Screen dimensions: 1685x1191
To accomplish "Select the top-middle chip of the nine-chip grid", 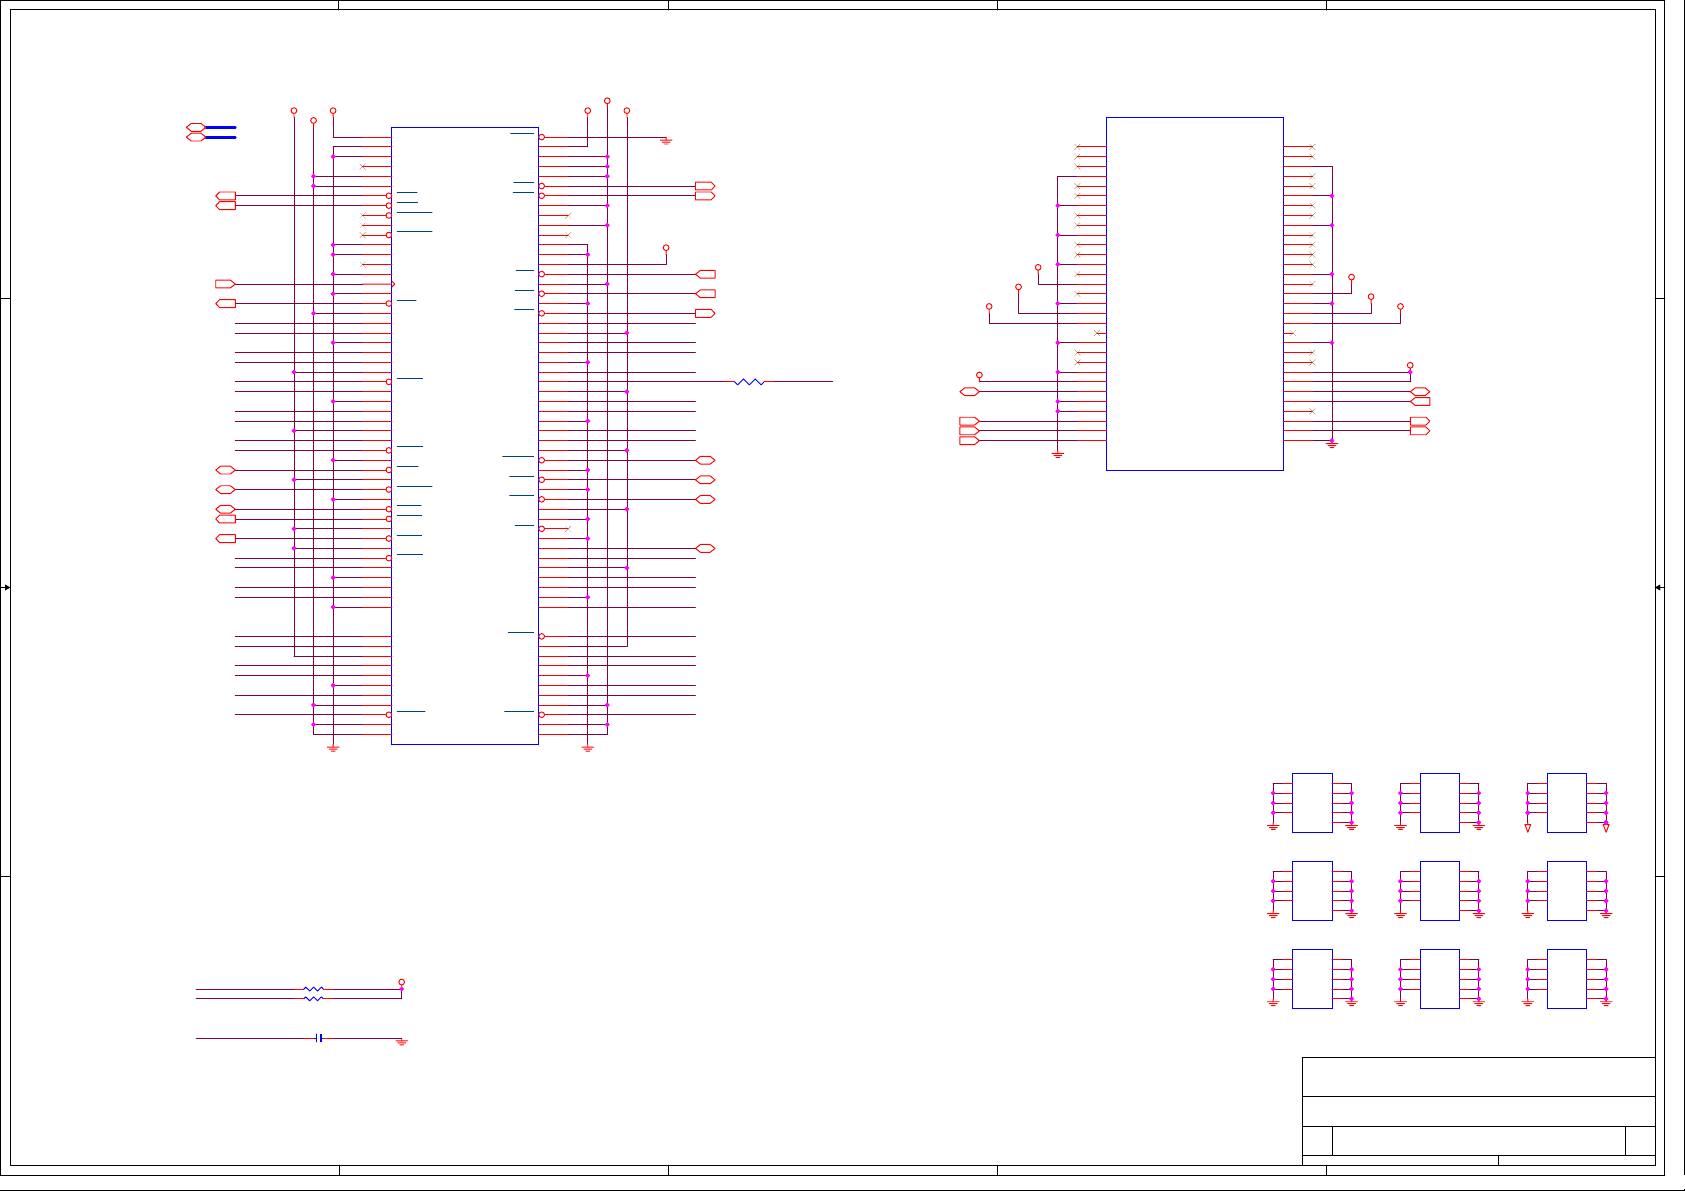I will pyautogui.click(x=1440, y=803).
